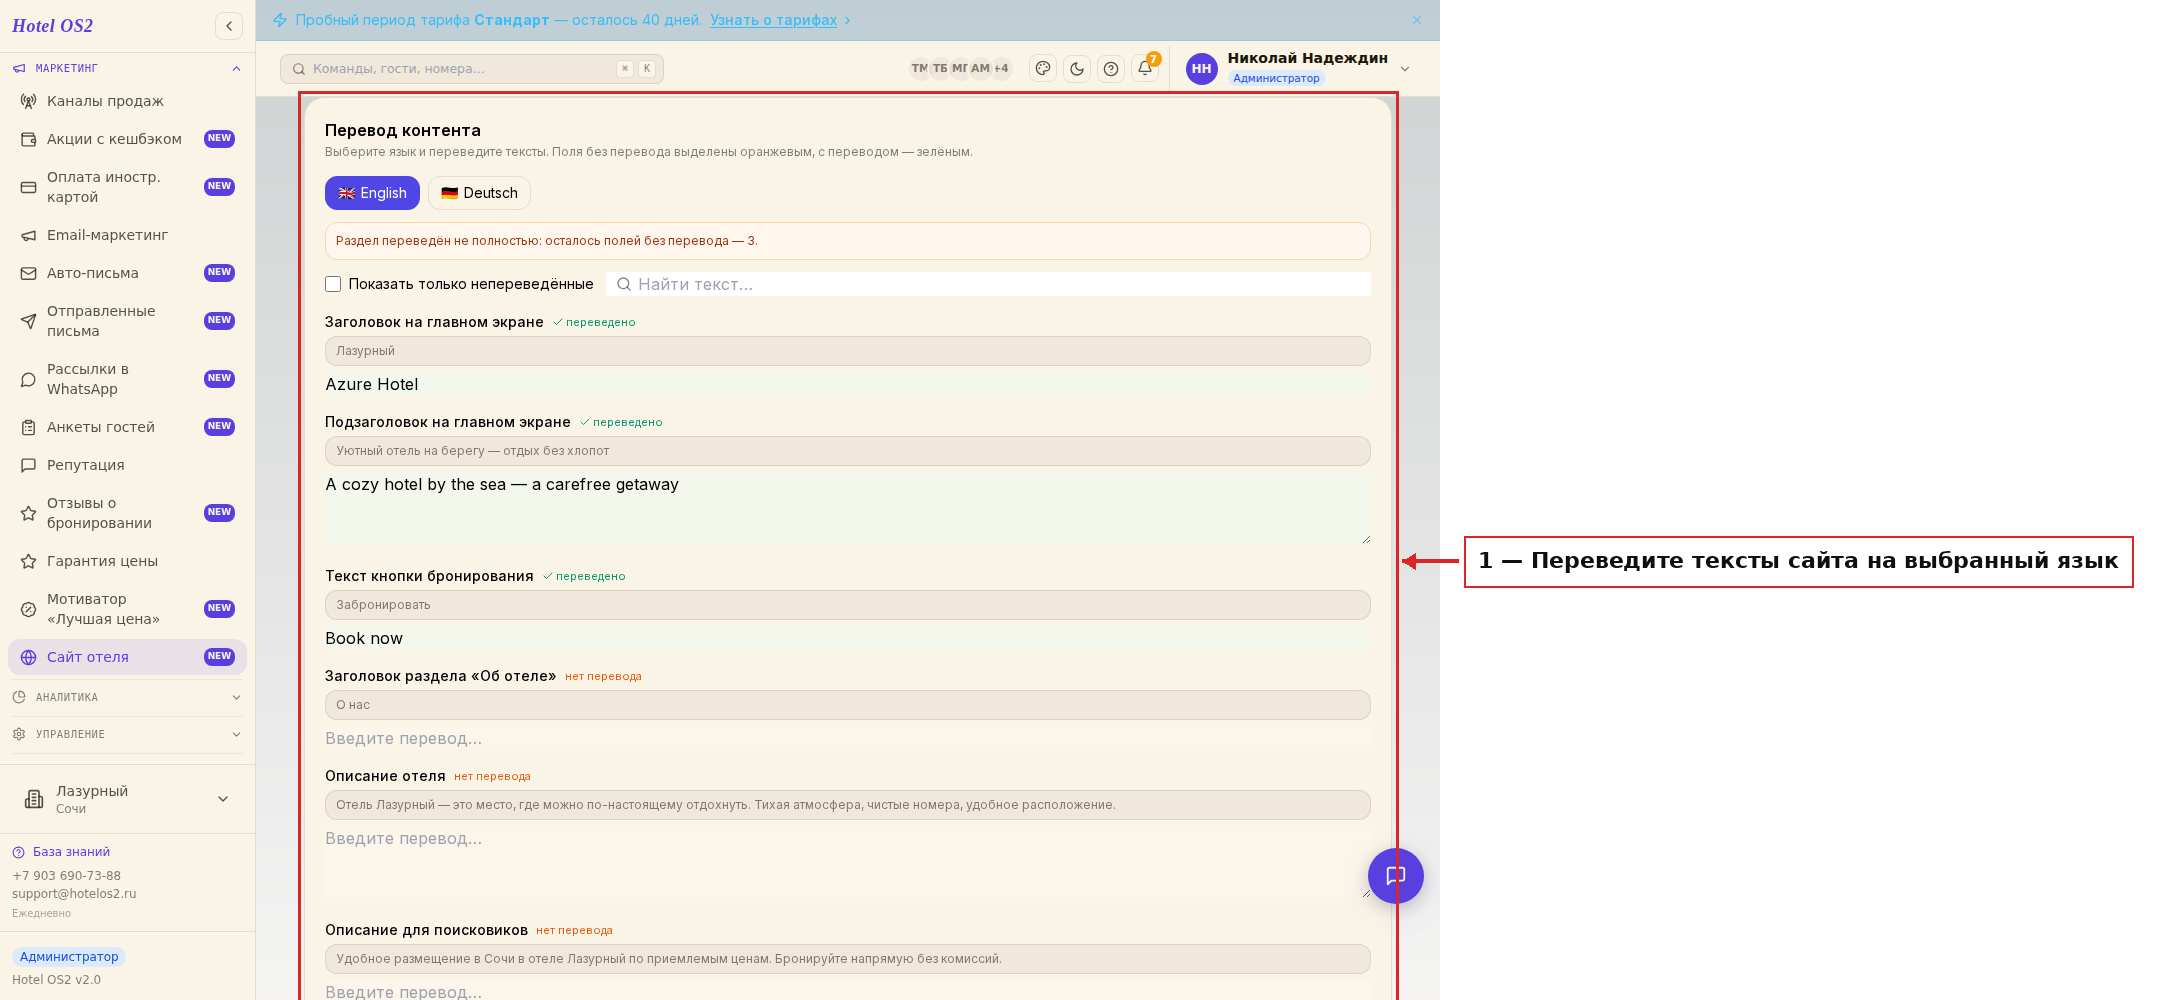Click the Найти текст search field
This screenshot has height=1000, width=2157.
tap(988, 284)
